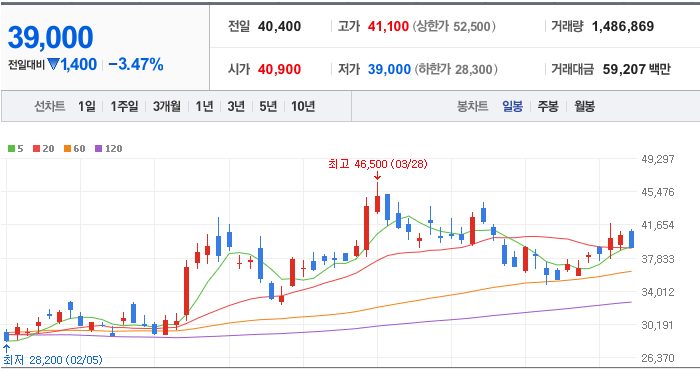Screen dimensions: 700x371
Task: Click the current price 39,000
Action: tap(50, 38)
